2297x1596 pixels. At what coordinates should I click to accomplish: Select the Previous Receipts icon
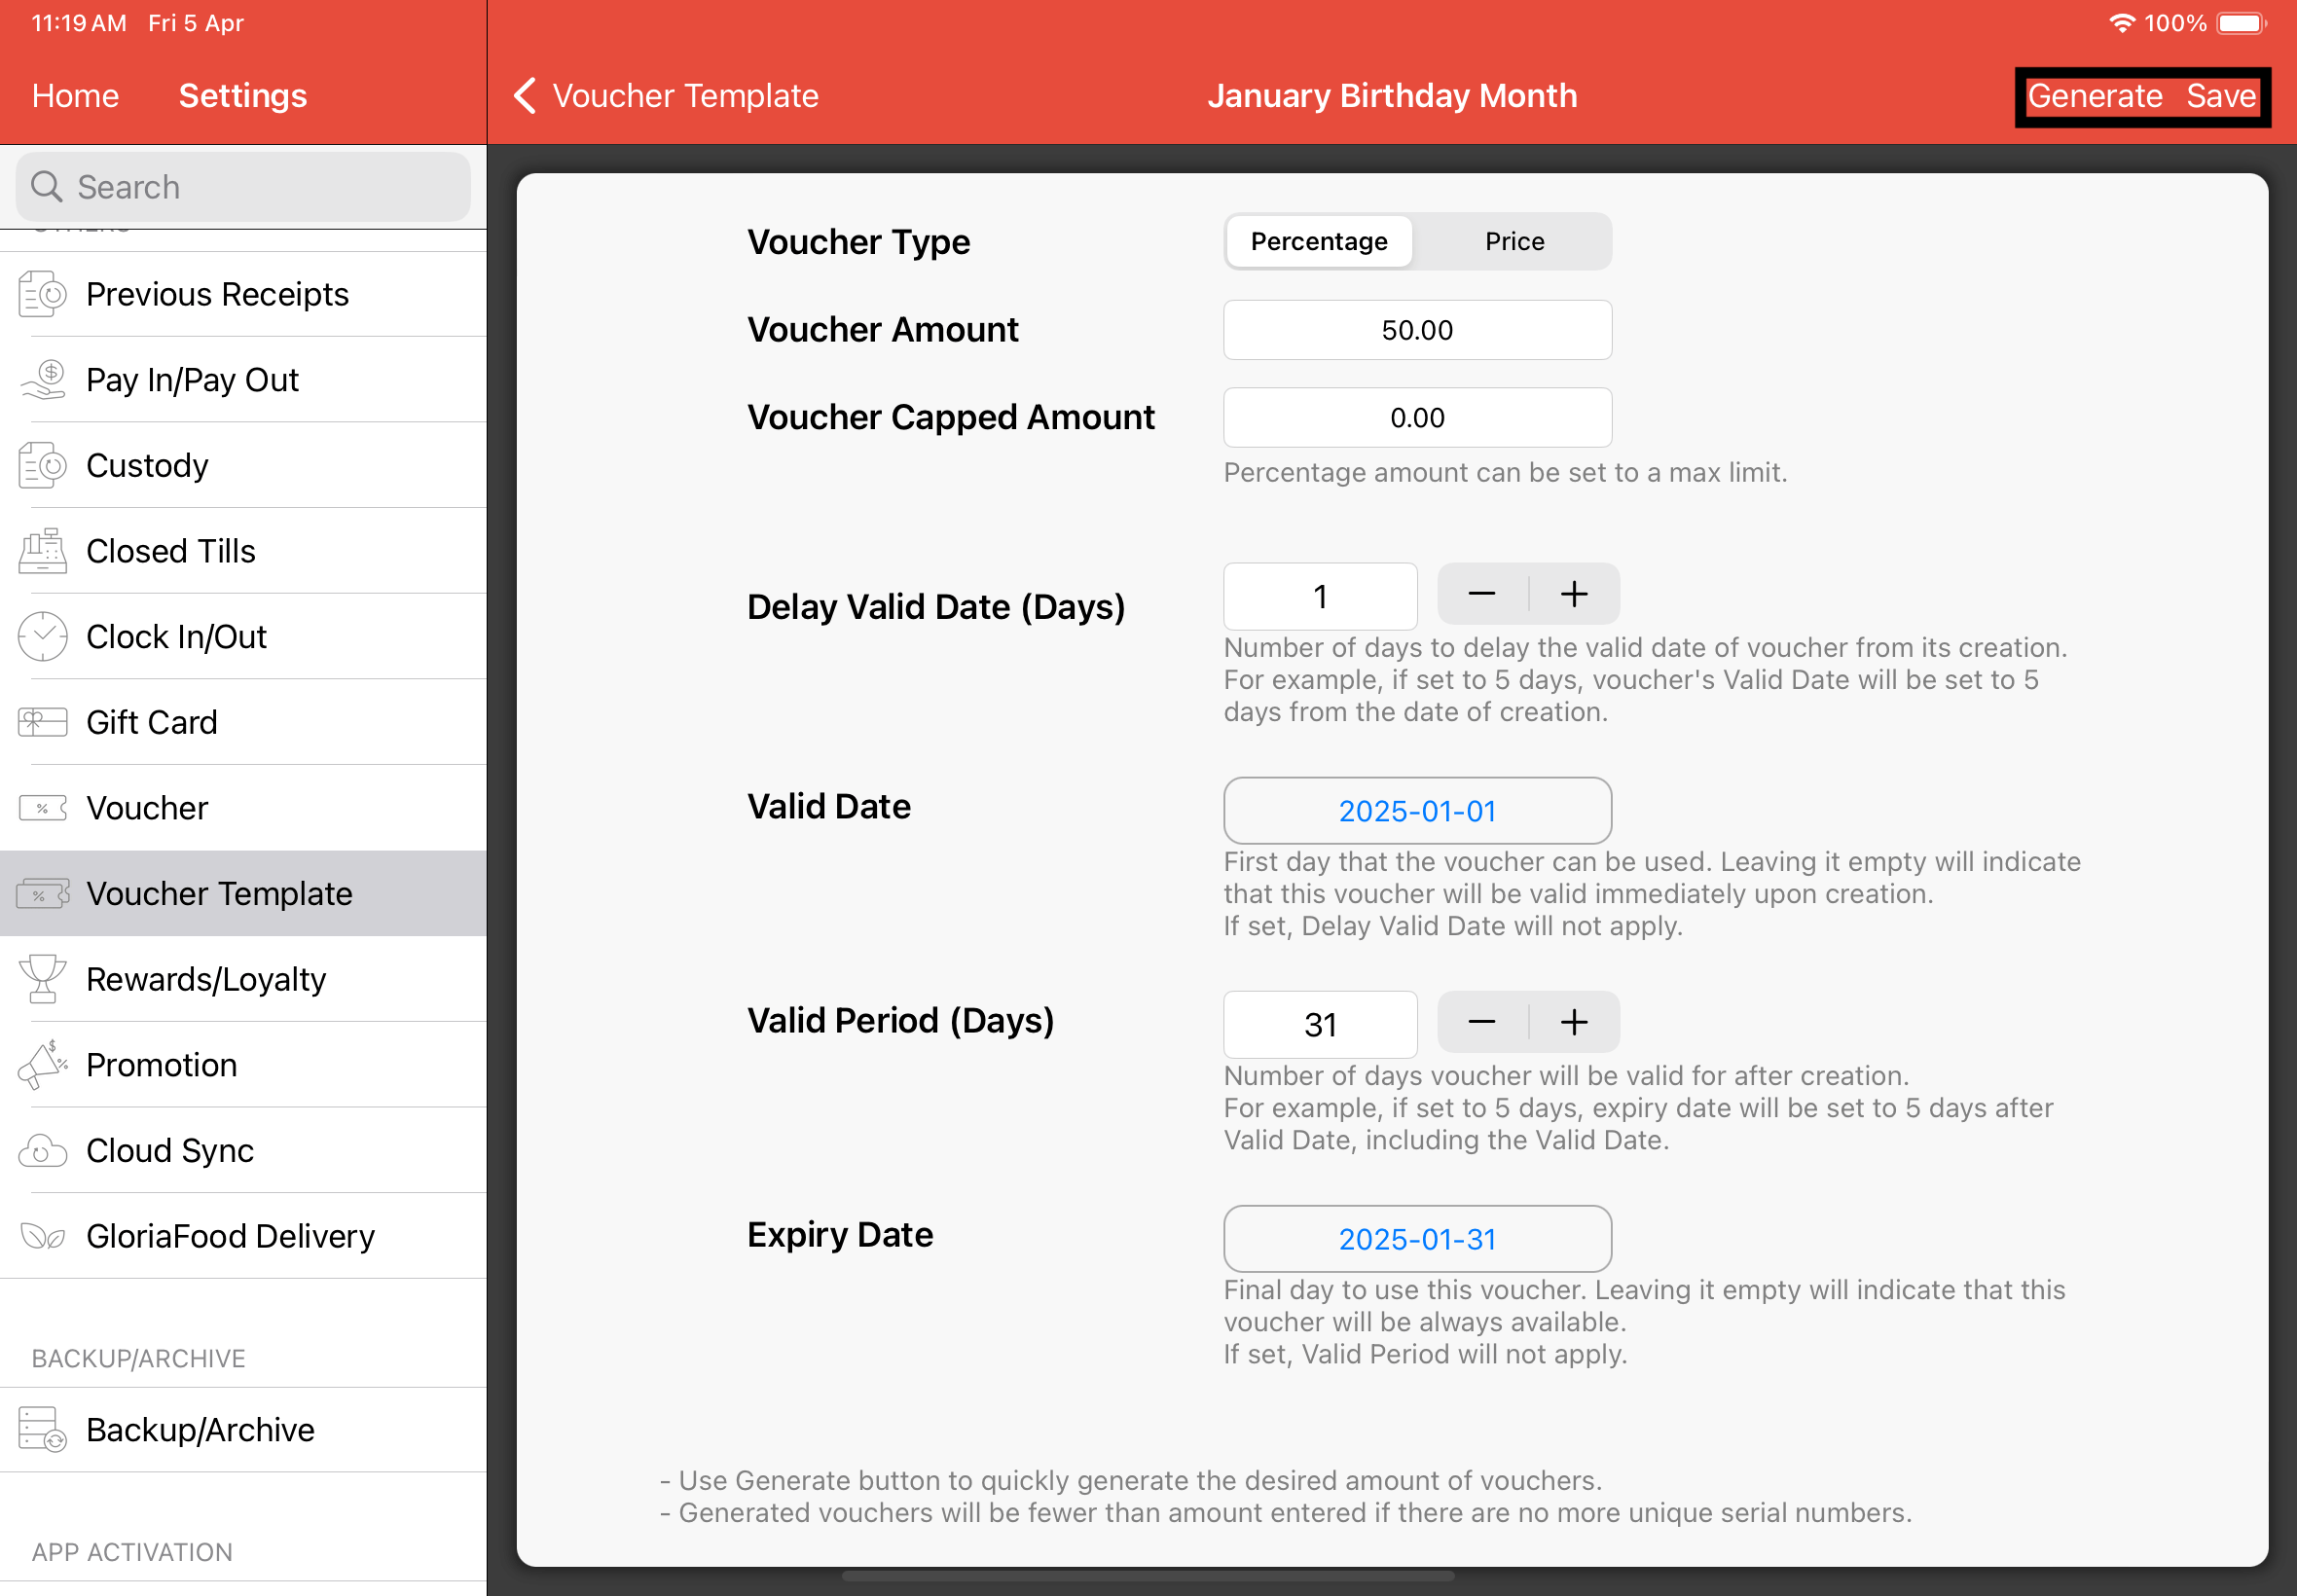40,293
